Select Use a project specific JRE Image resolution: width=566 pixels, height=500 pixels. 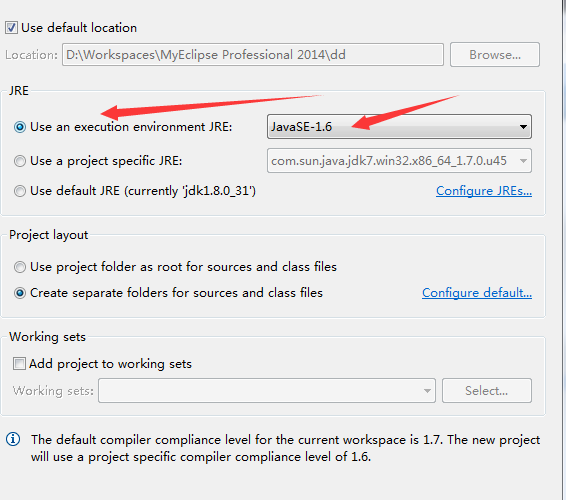pos(20,161)
